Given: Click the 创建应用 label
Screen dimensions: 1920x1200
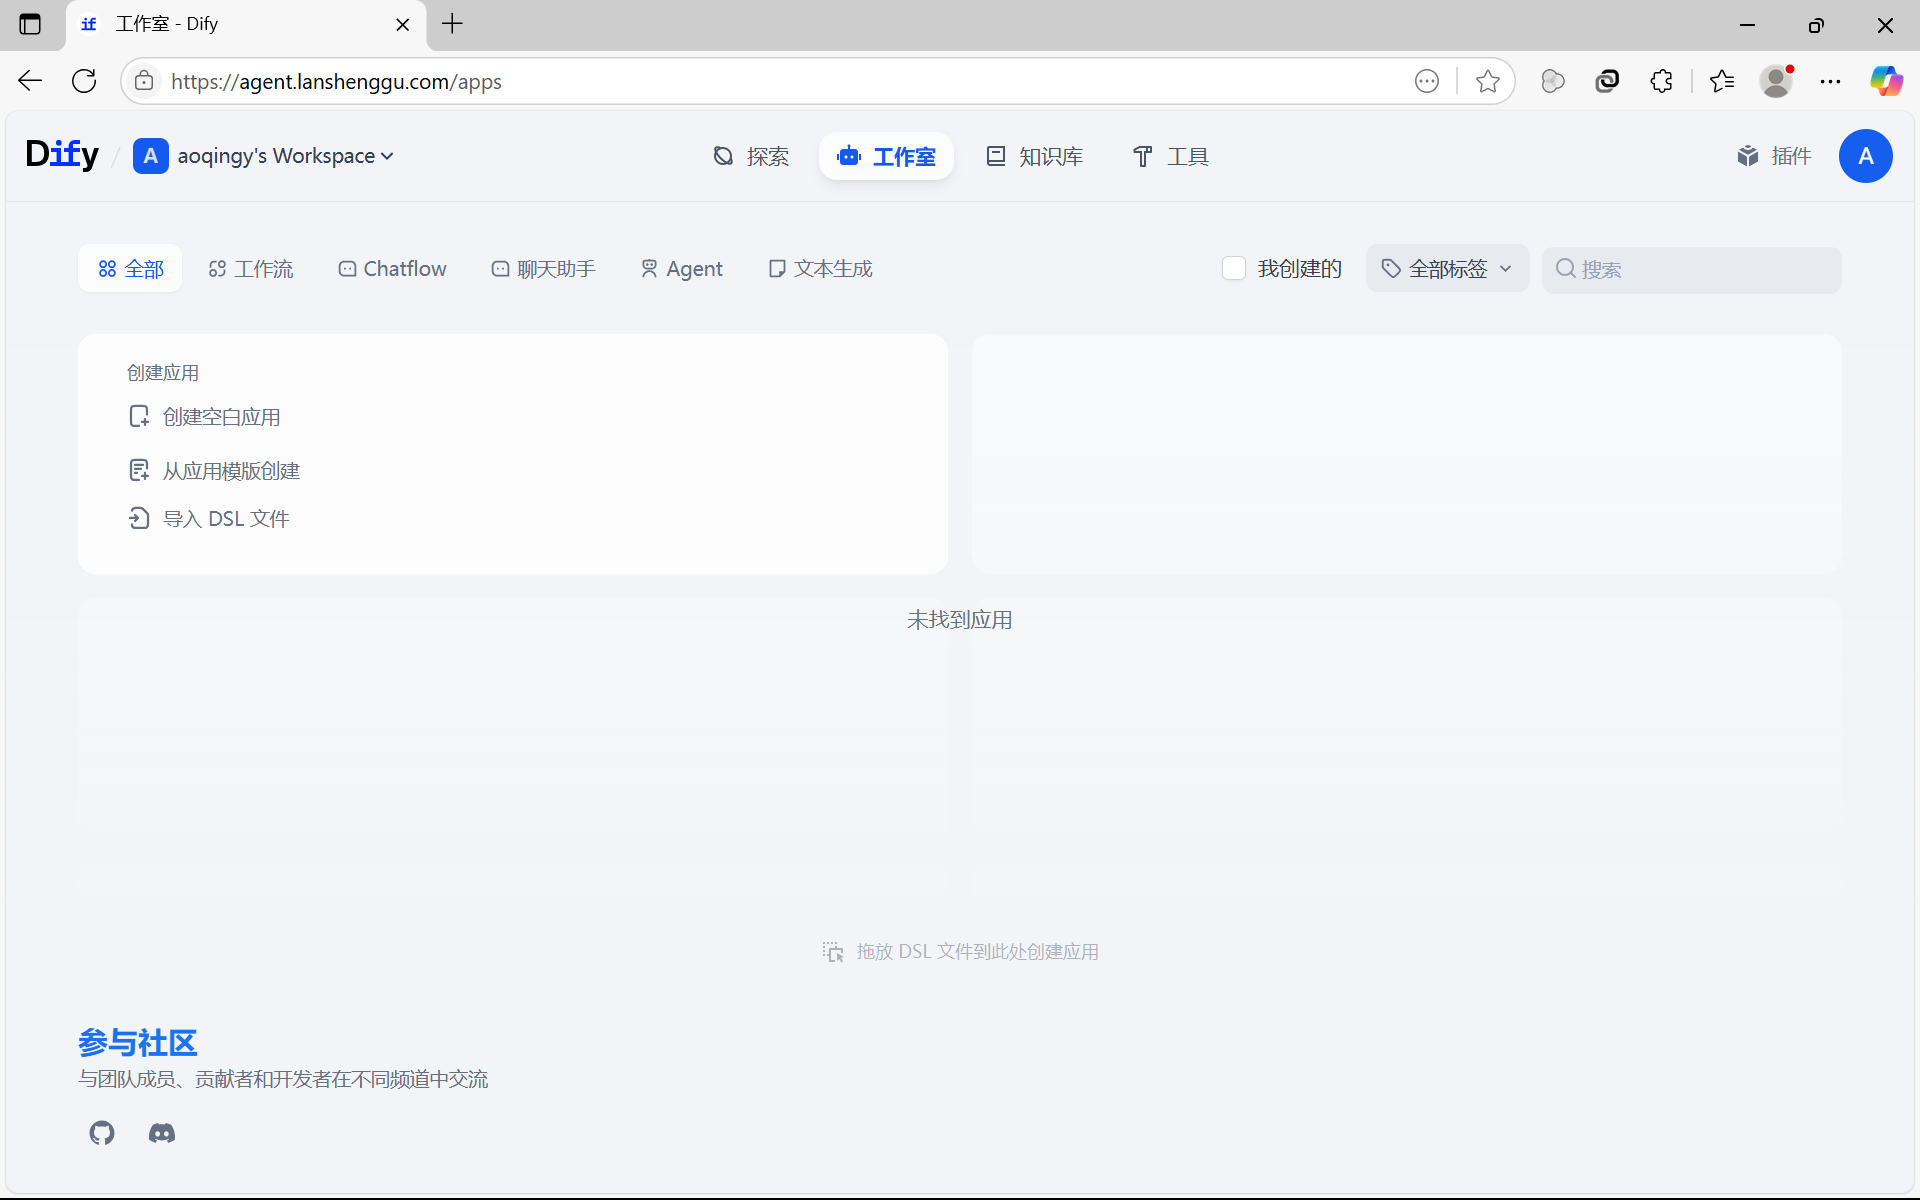Looking at the screenshot, I should click(x=163, y=373).
